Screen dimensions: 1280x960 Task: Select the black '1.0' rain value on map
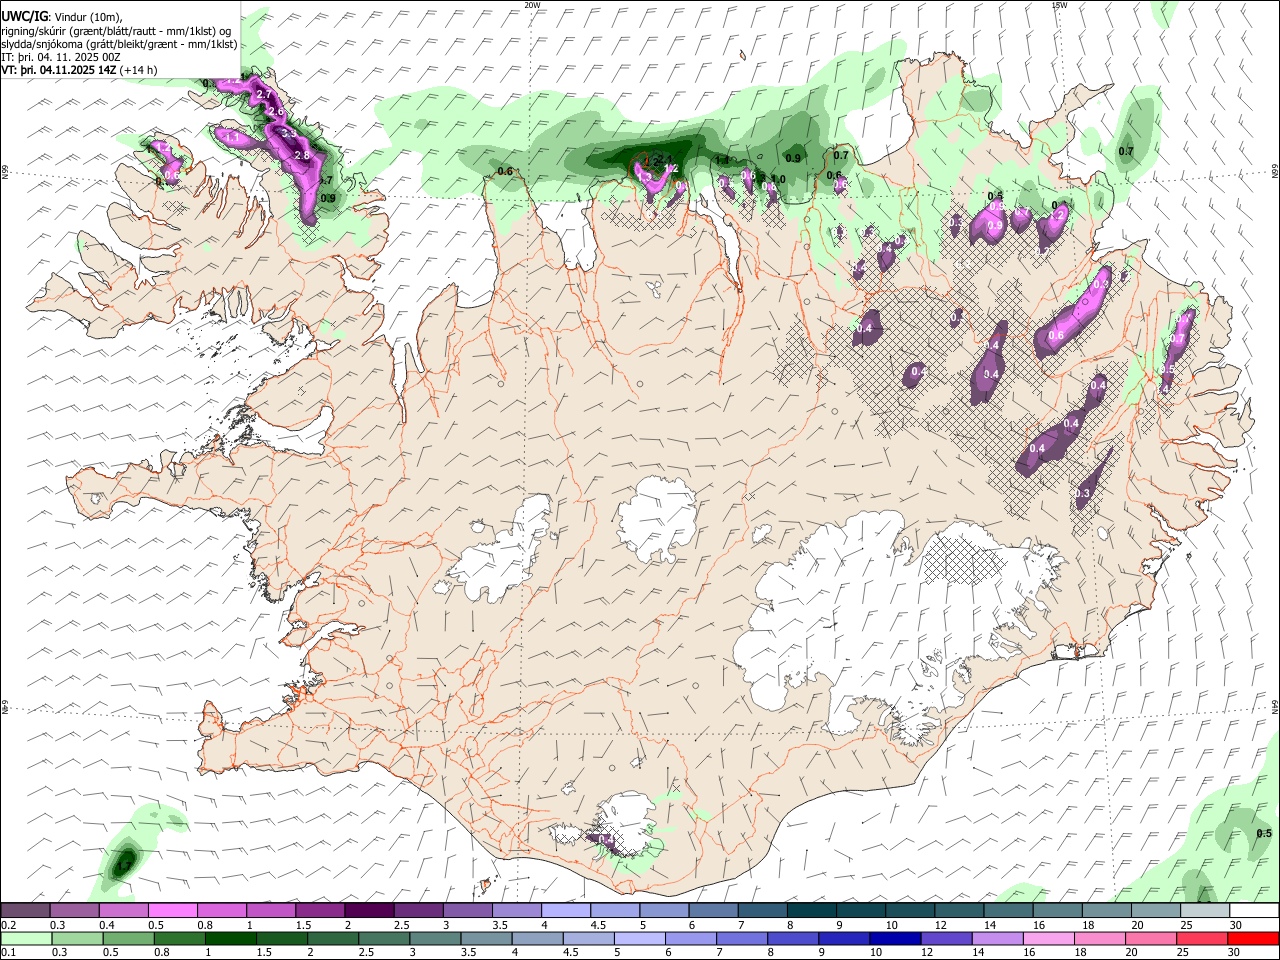click(x=777, y=180)
